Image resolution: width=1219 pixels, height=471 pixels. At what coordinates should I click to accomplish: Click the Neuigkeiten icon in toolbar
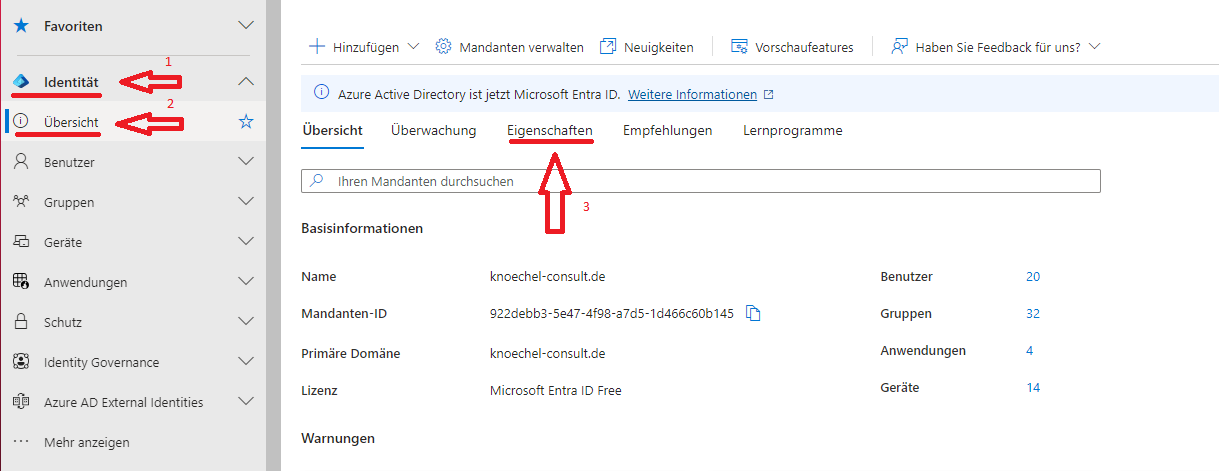point(608,47)
